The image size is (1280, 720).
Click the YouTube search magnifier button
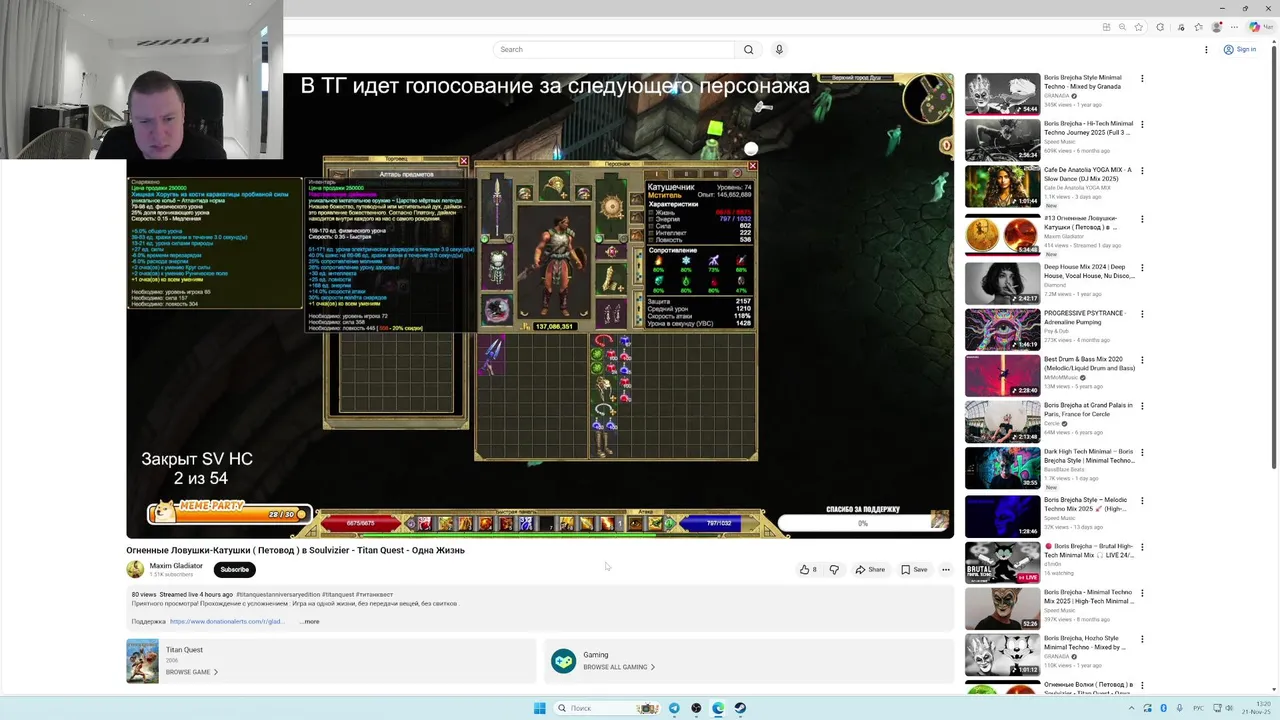(x=748, y=49)
